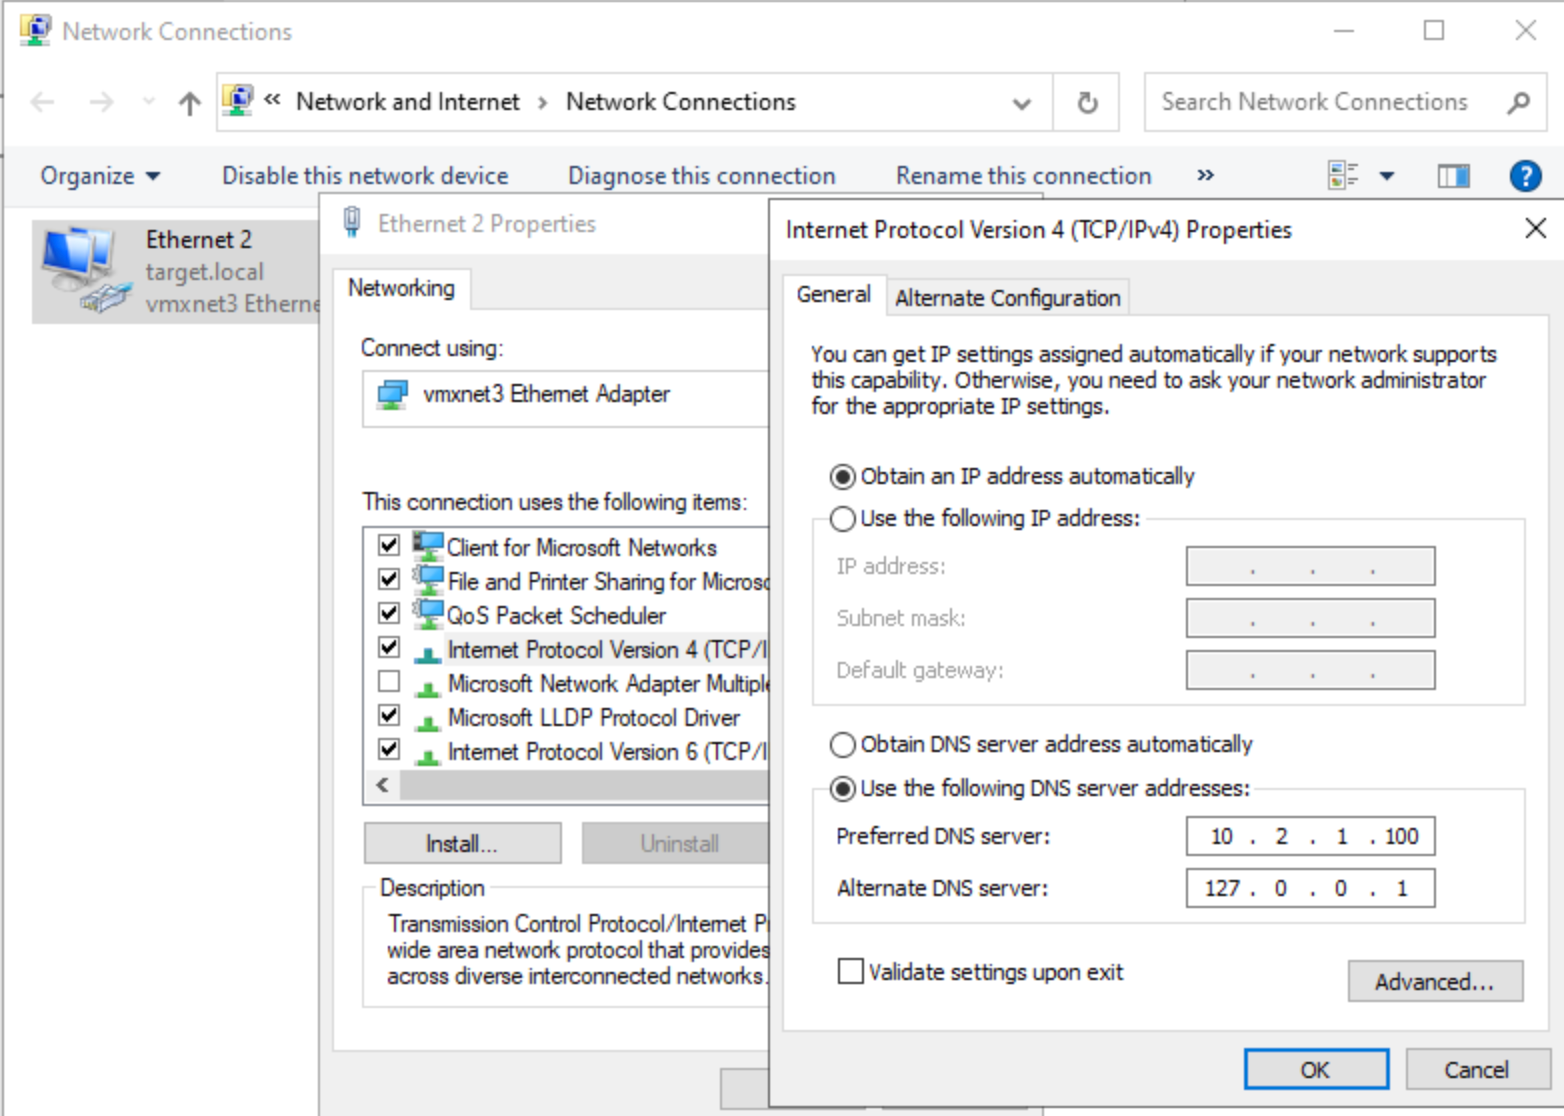Click the search magnifier icon
1564x1116 pixels.
click(1518, 102)
